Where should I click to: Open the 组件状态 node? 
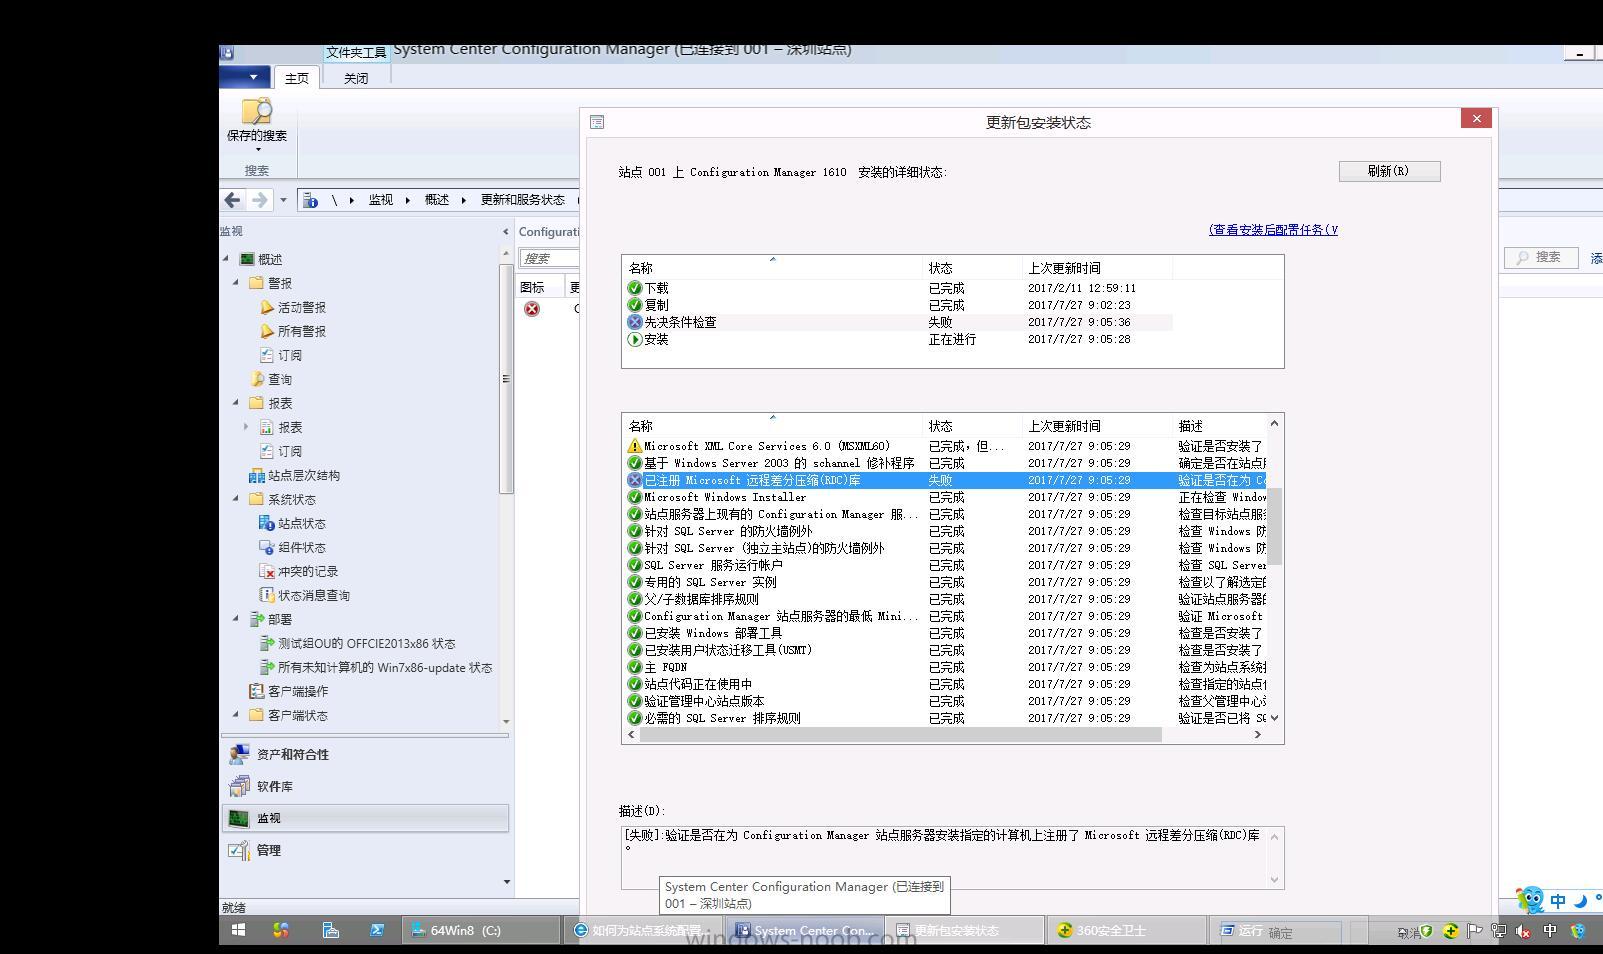pyautogui.click(x=301, y=547)
